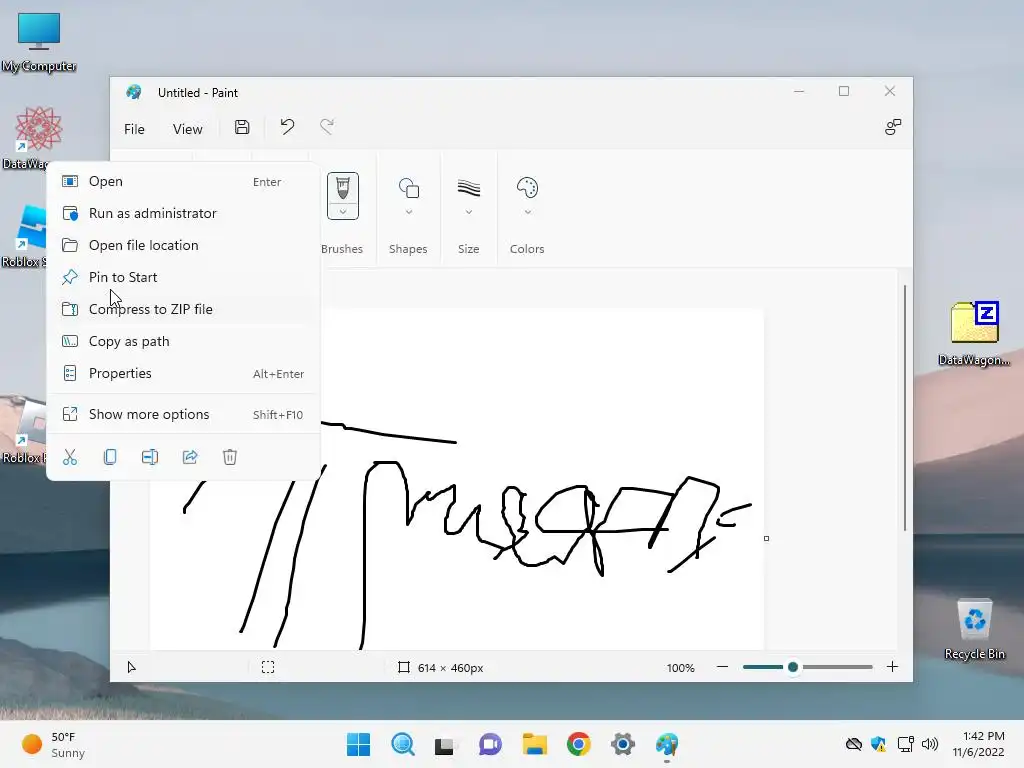Zoom in with the plus button

pos(892,667)
